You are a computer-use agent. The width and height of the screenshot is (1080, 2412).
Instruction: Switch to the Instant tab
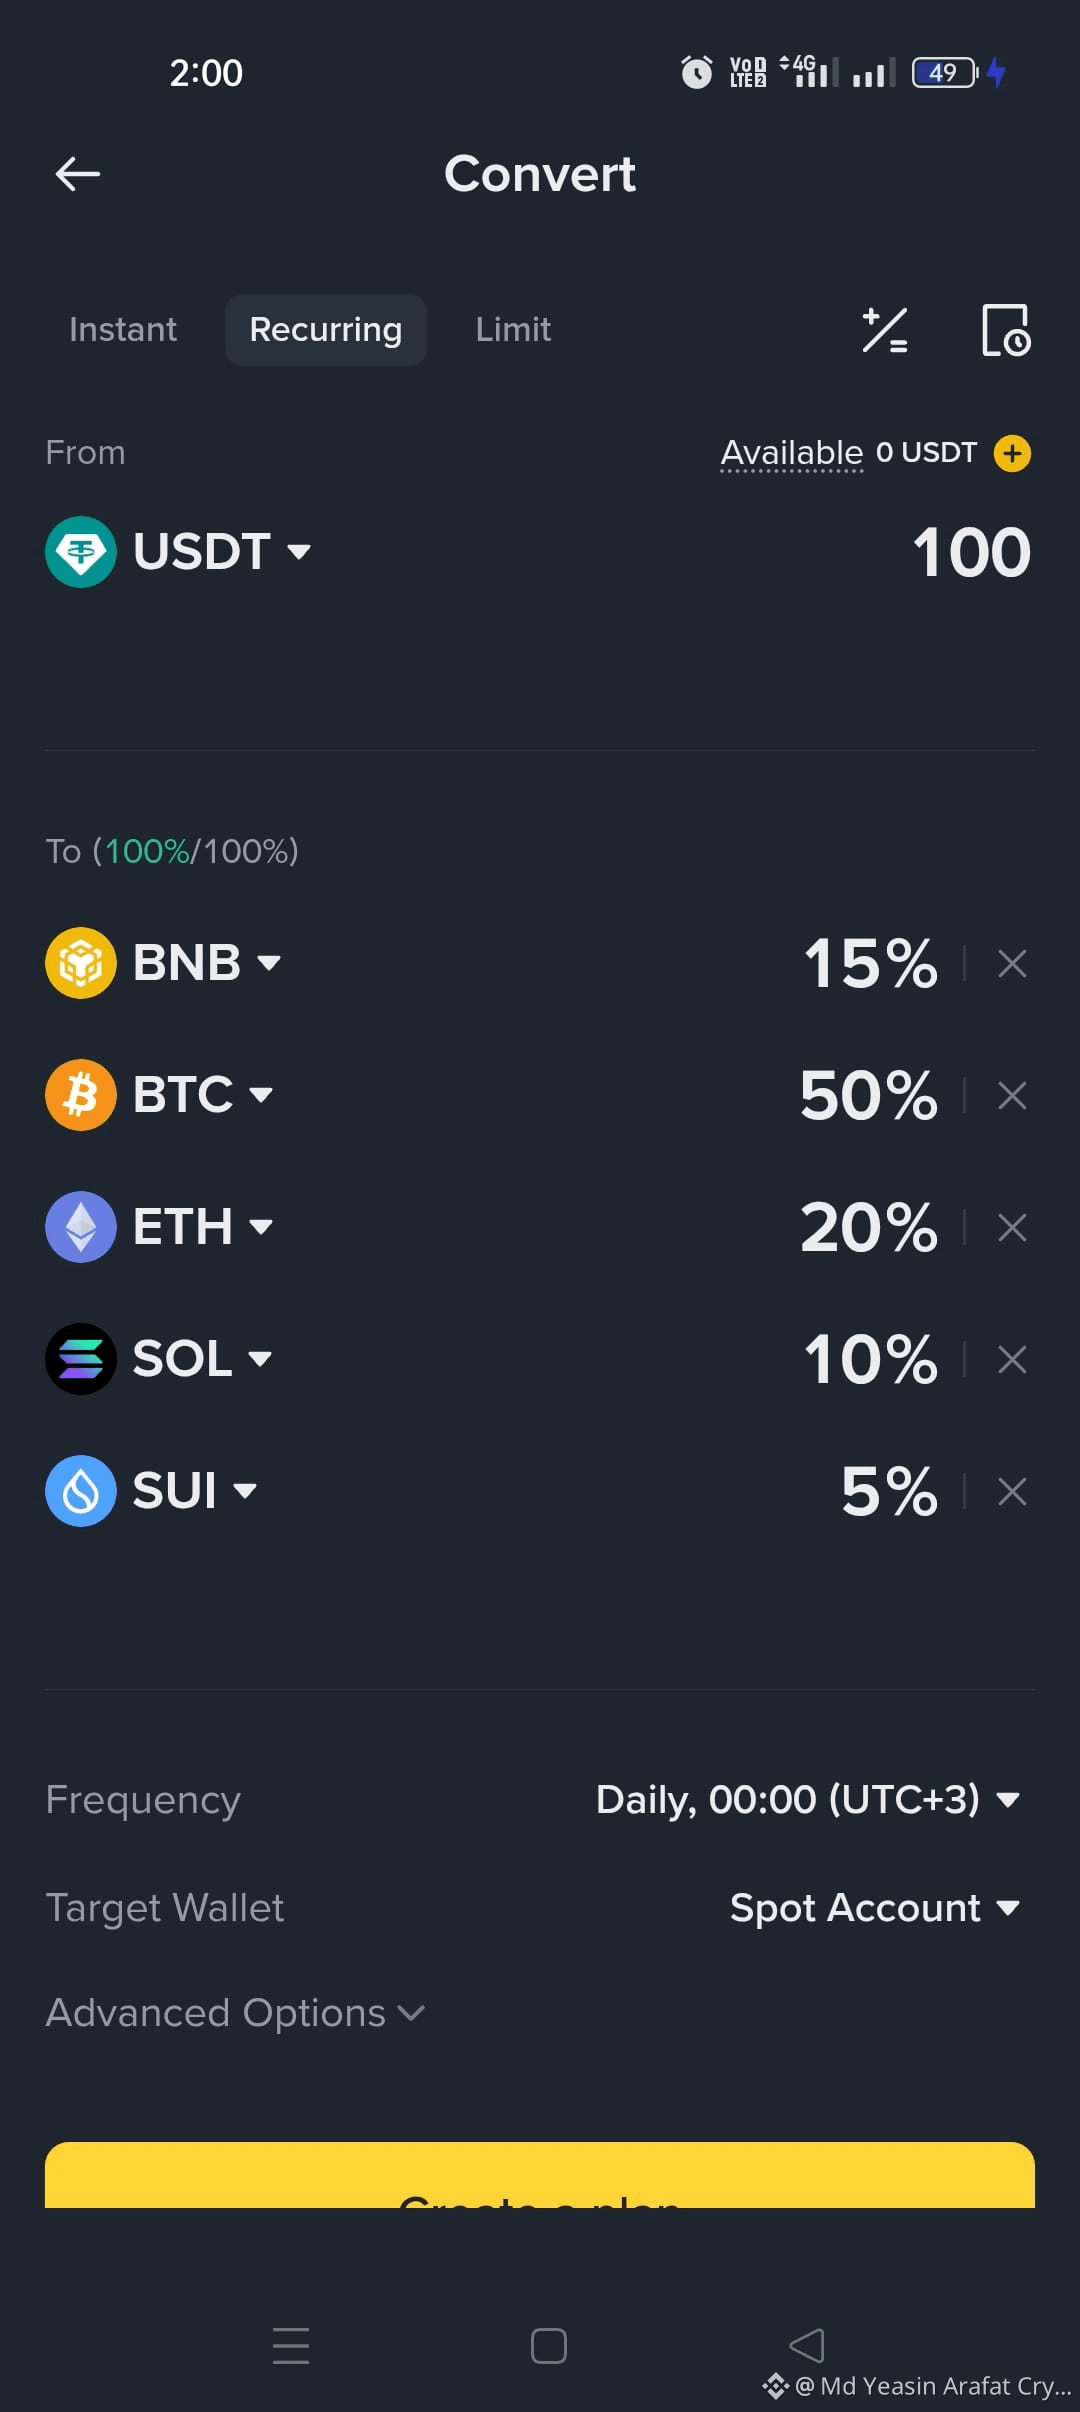[x=123, y=329]
